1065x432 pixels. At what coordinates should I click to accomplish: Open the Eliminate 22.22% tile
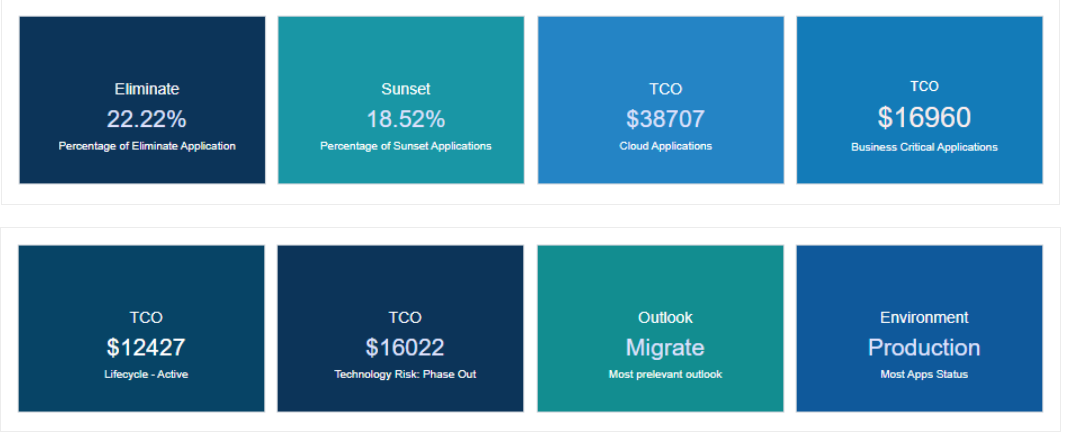142,100
